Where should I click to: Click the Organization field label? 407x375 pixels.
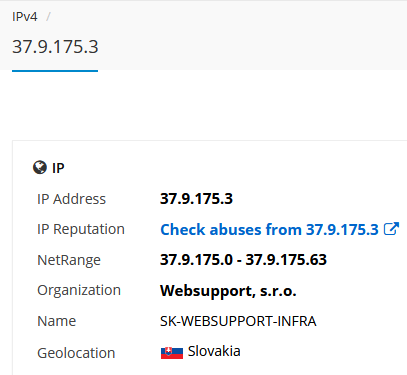[x=79, y=290]
